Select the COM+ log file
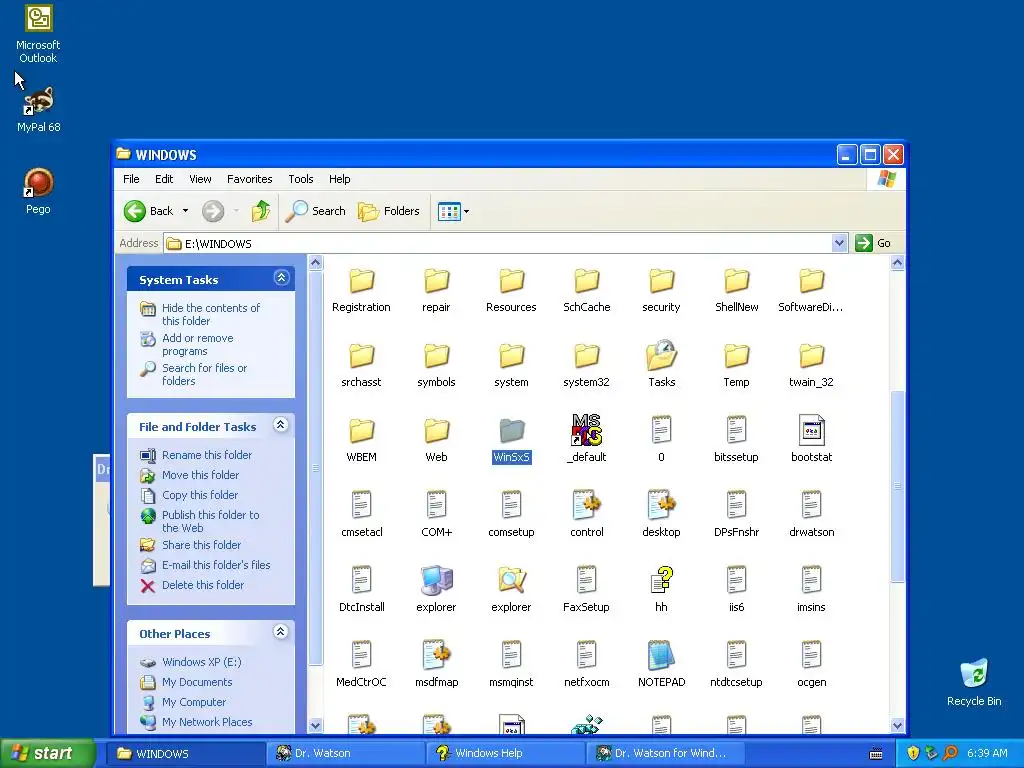The image size is (1024, 768). 436,514
